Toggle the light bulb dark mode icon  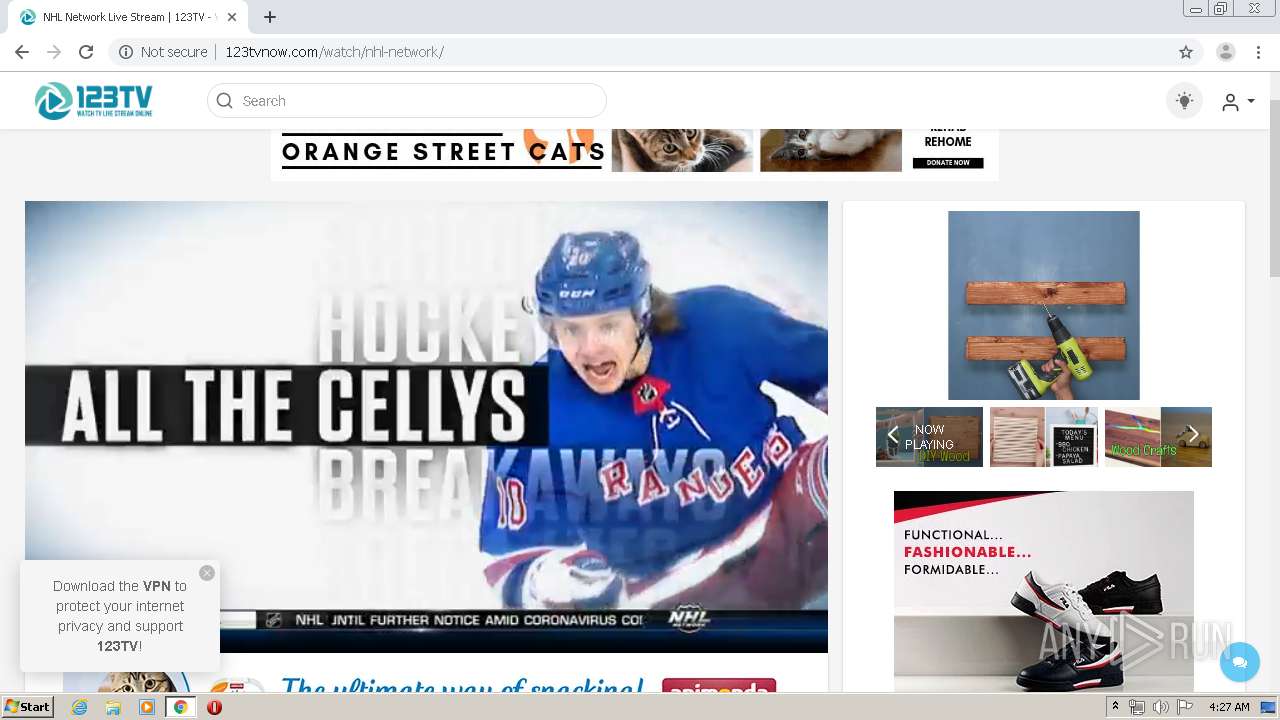point(1185,101)
